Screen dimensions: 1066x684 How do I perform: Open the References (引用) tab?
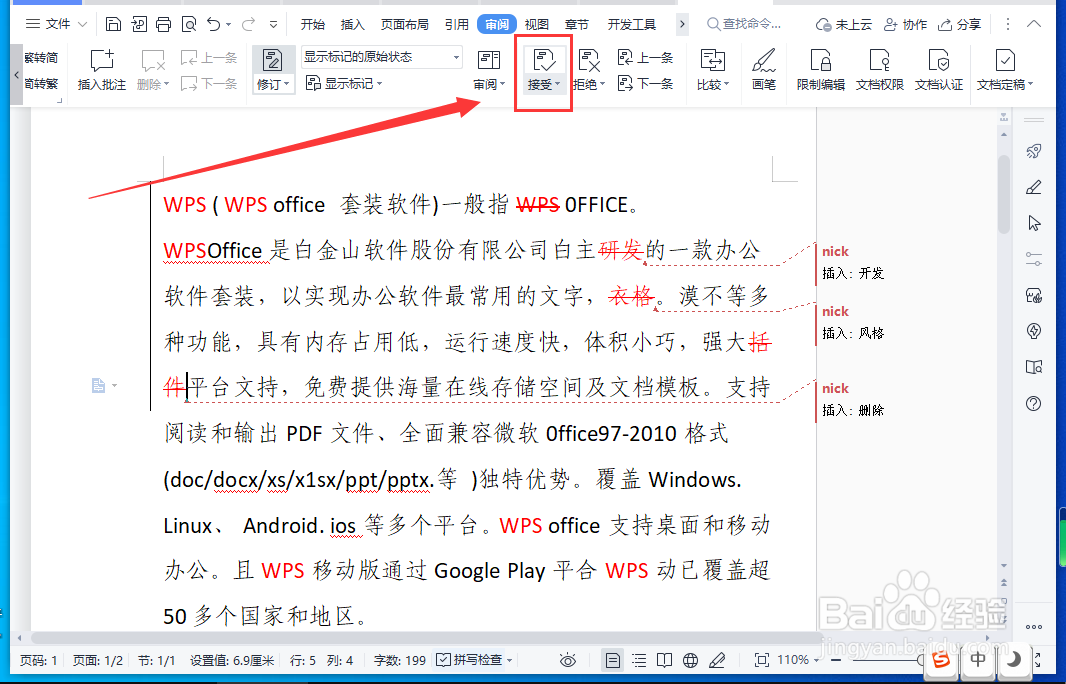[457, 24]
